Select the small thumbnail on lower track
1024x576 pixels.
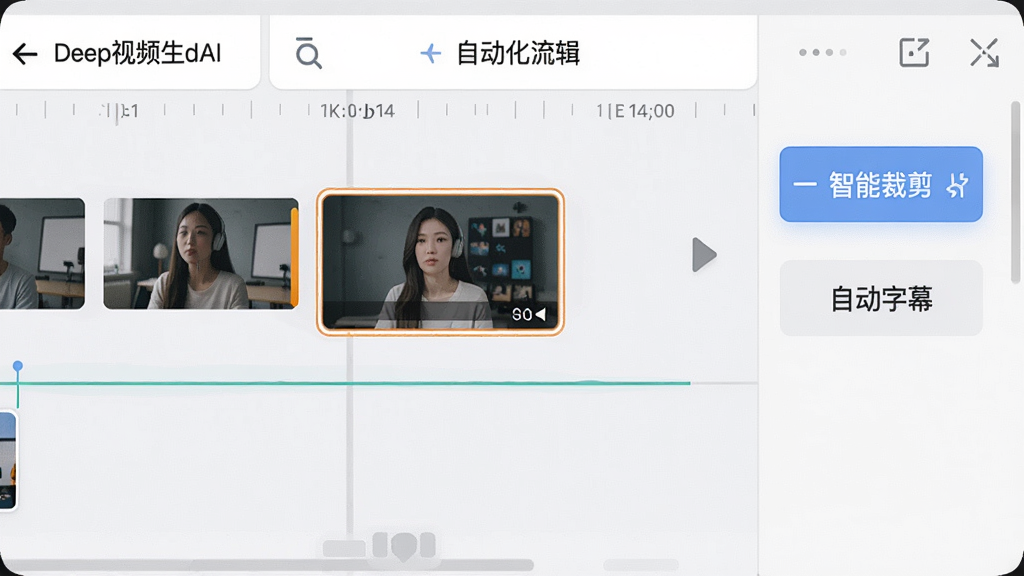[x=8, y=460]
